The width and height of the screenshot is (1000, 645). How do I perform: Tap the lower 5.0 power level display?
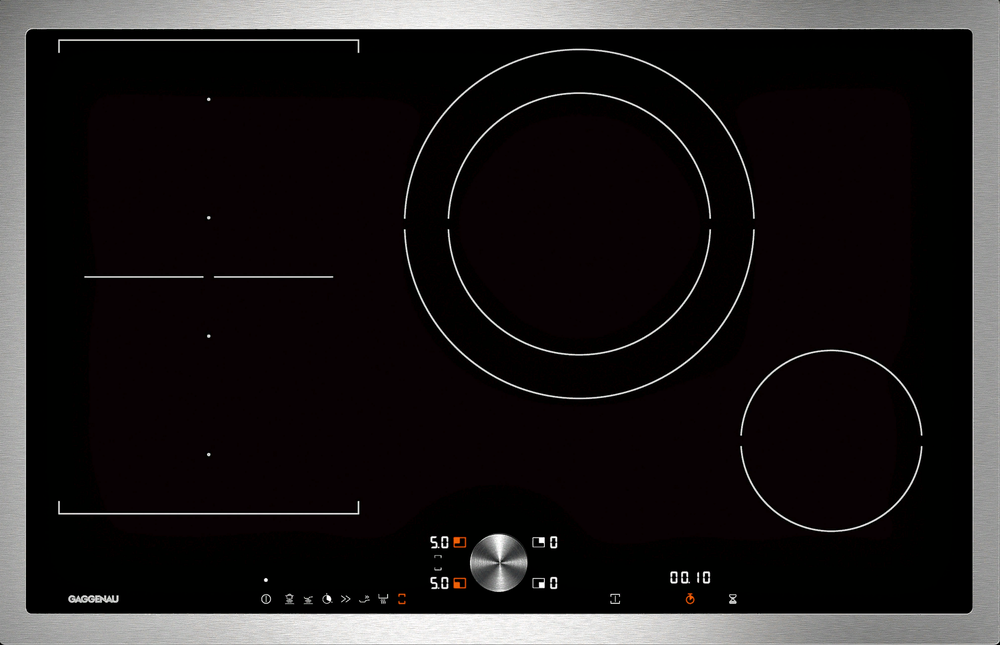click(x=439, y=583)
